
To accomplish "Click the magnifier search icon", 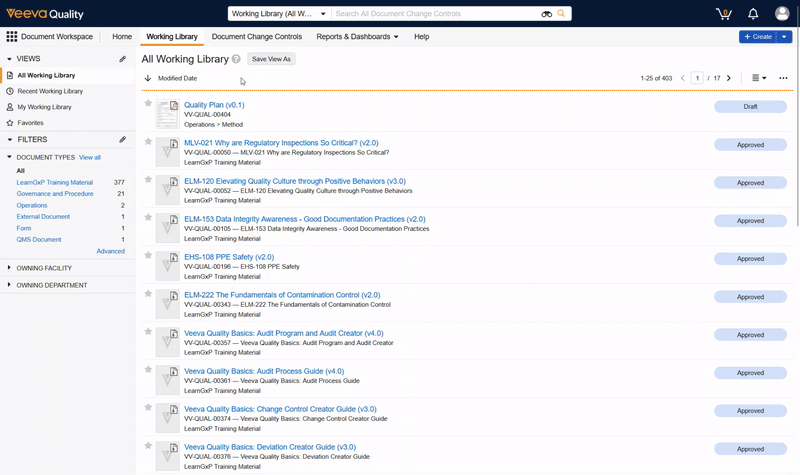I will [561, 13].
